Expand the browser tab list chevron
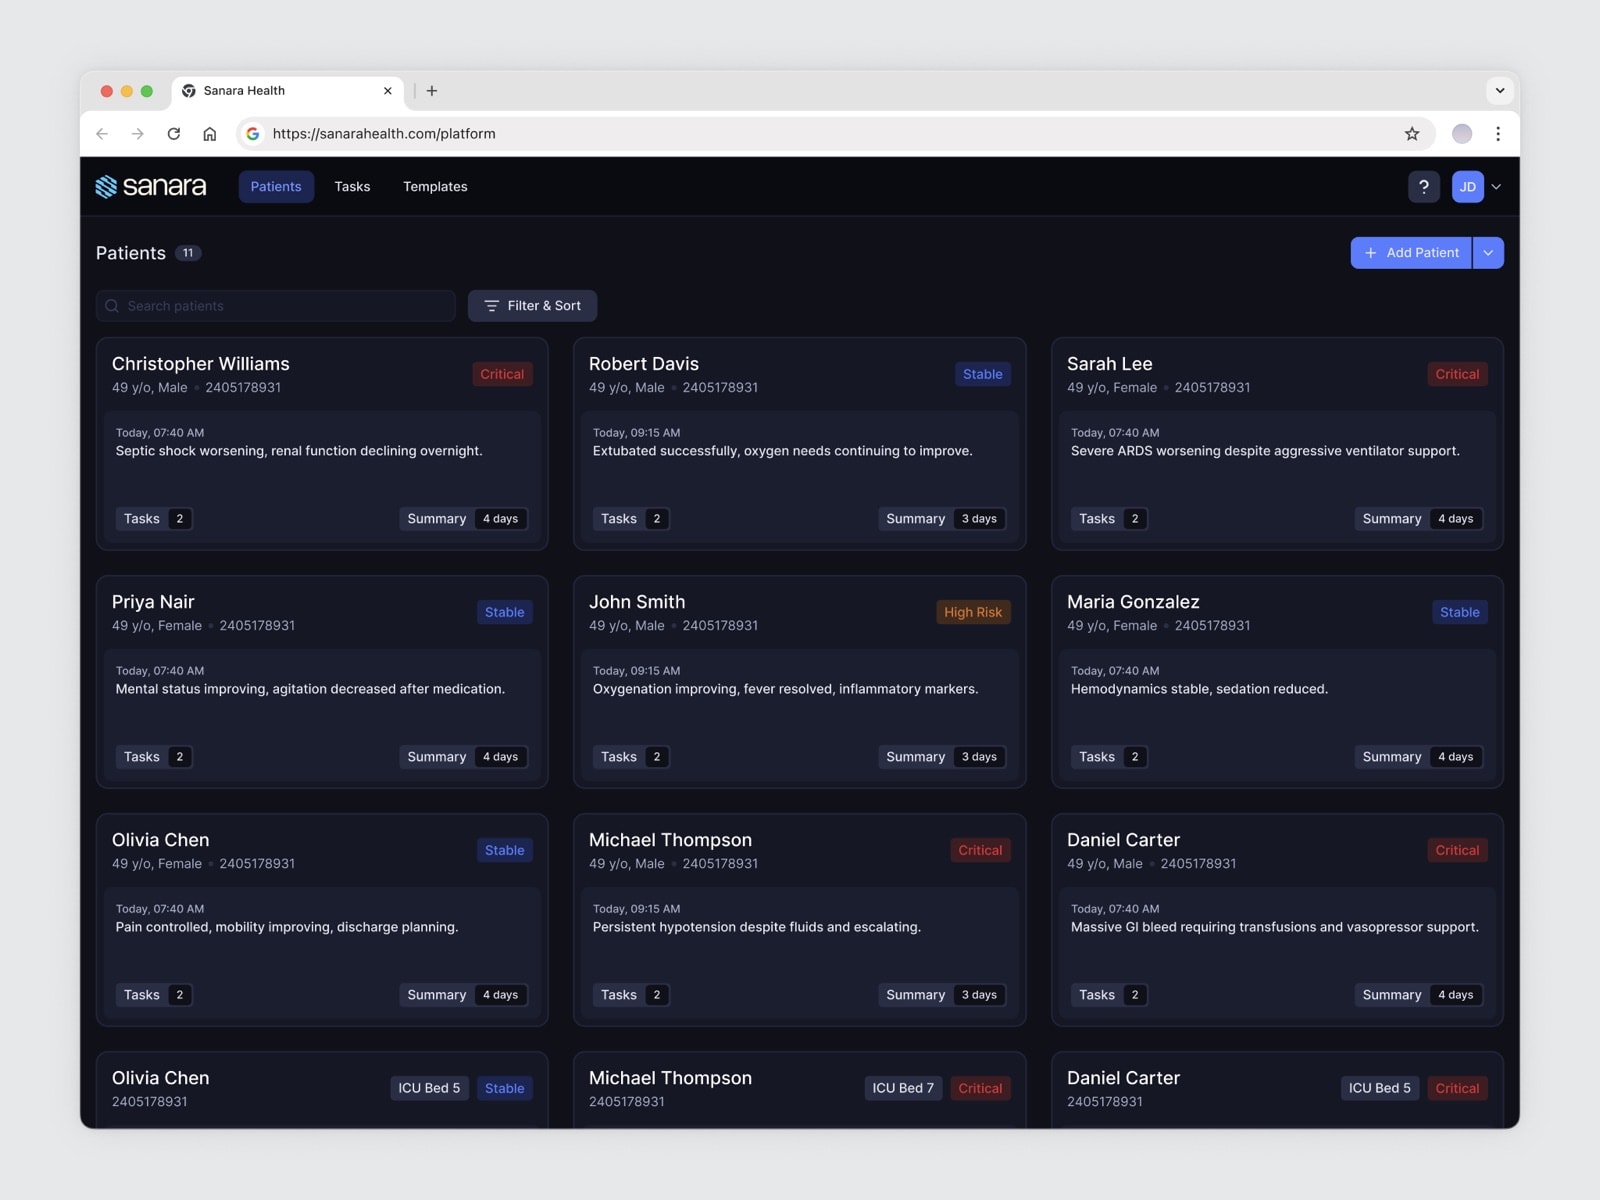1600x1200 pixels. 1500,91
